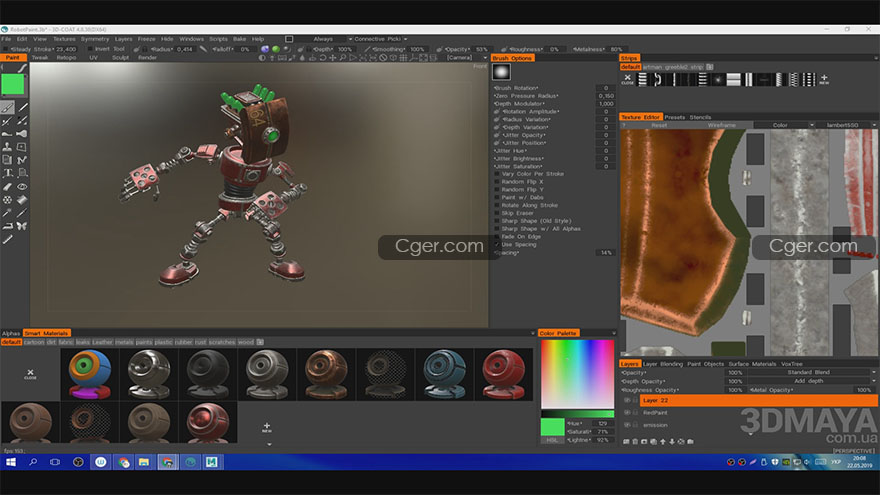Image resolution: width=880 pixels, height=495 pixels.
Task: Open Chrome from the Windows taskbar
Action: (123, 462)
